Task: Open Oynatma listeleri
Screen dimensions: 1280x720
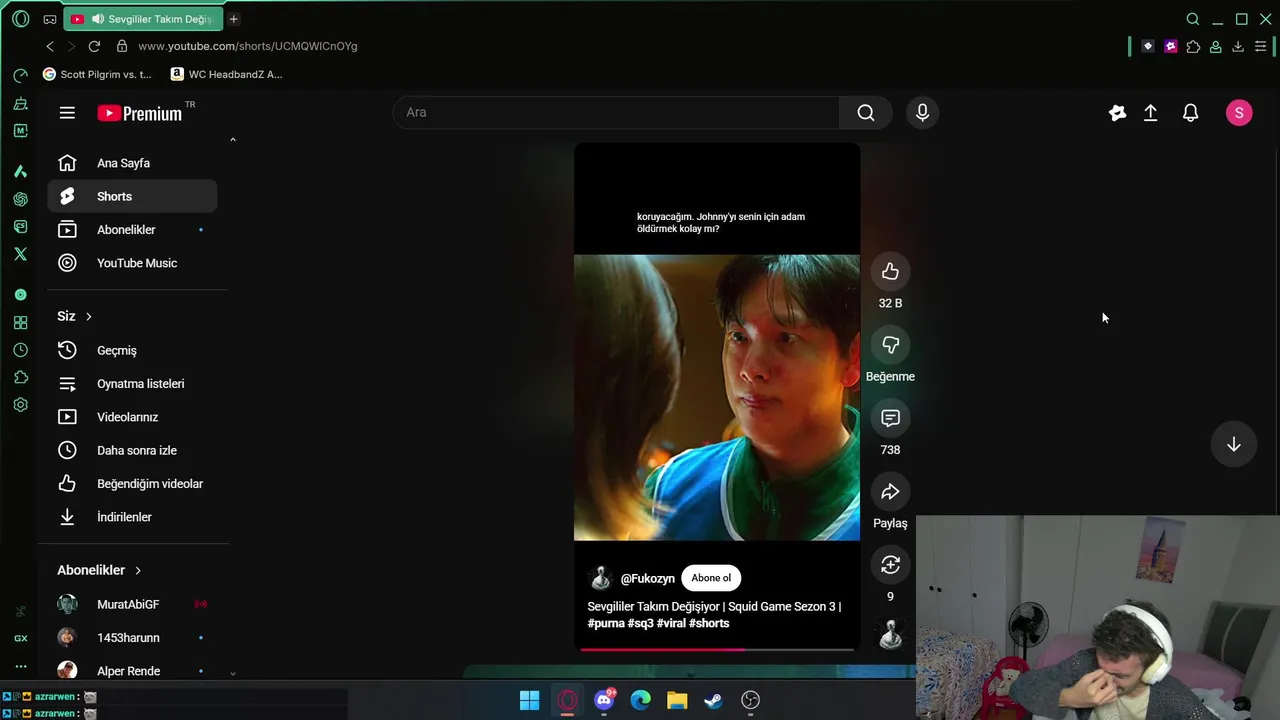Action: pos(132,384)
